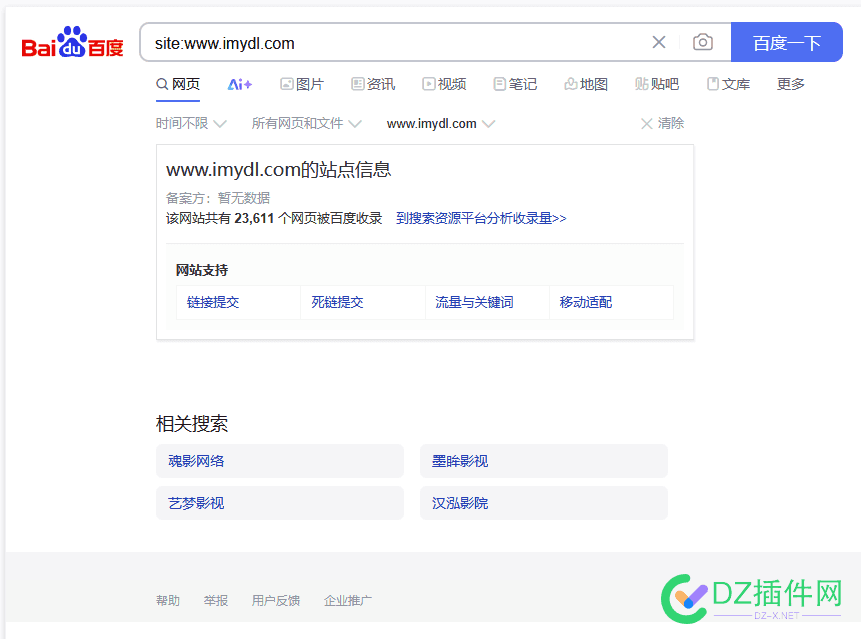The height and width of the screenshot is (639, 861).
Task: Click the 链接提交 link
Action: point(213,302)
